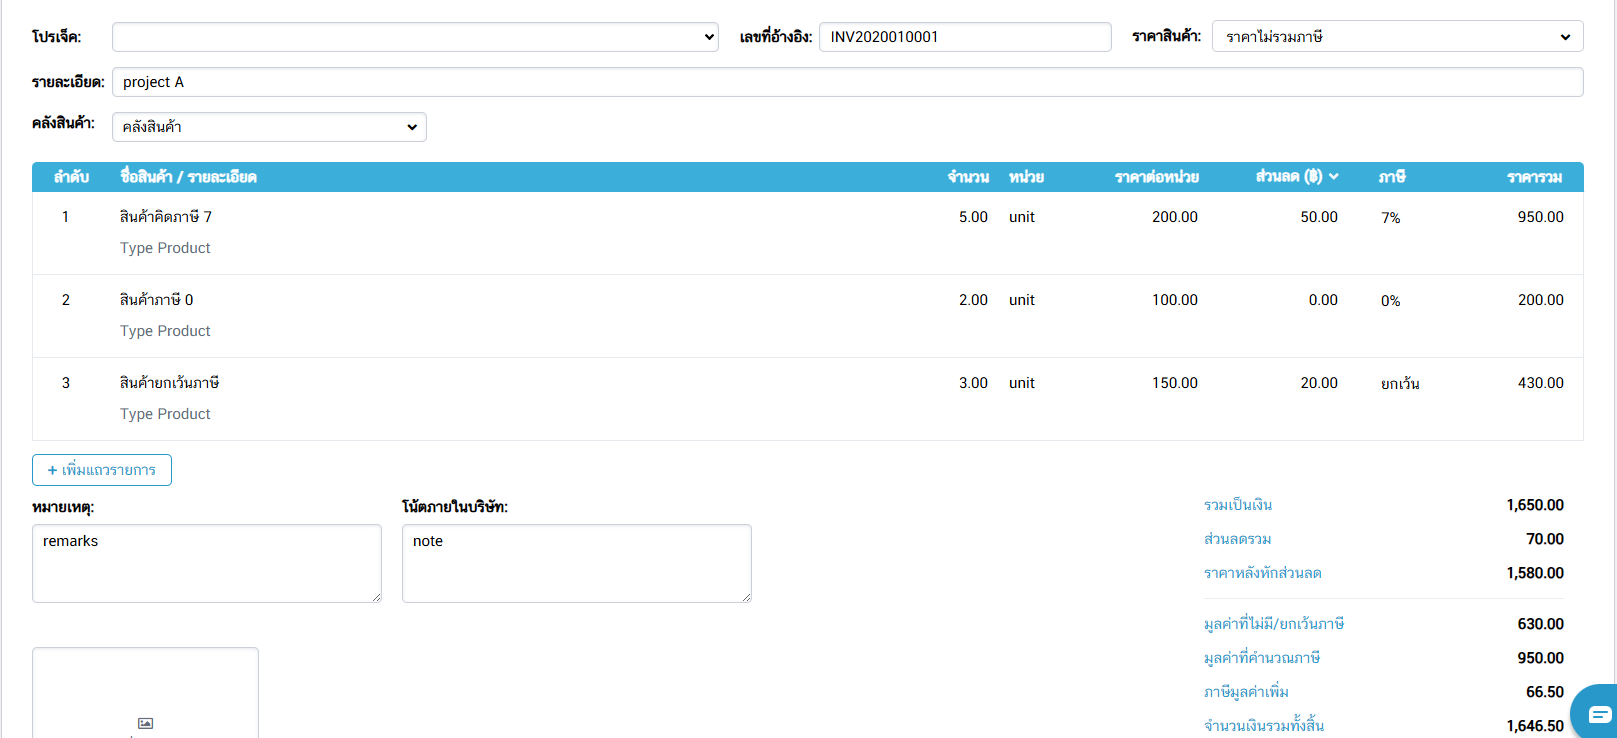Open the โปรเจ็ค project dropdown

point(415,37)
